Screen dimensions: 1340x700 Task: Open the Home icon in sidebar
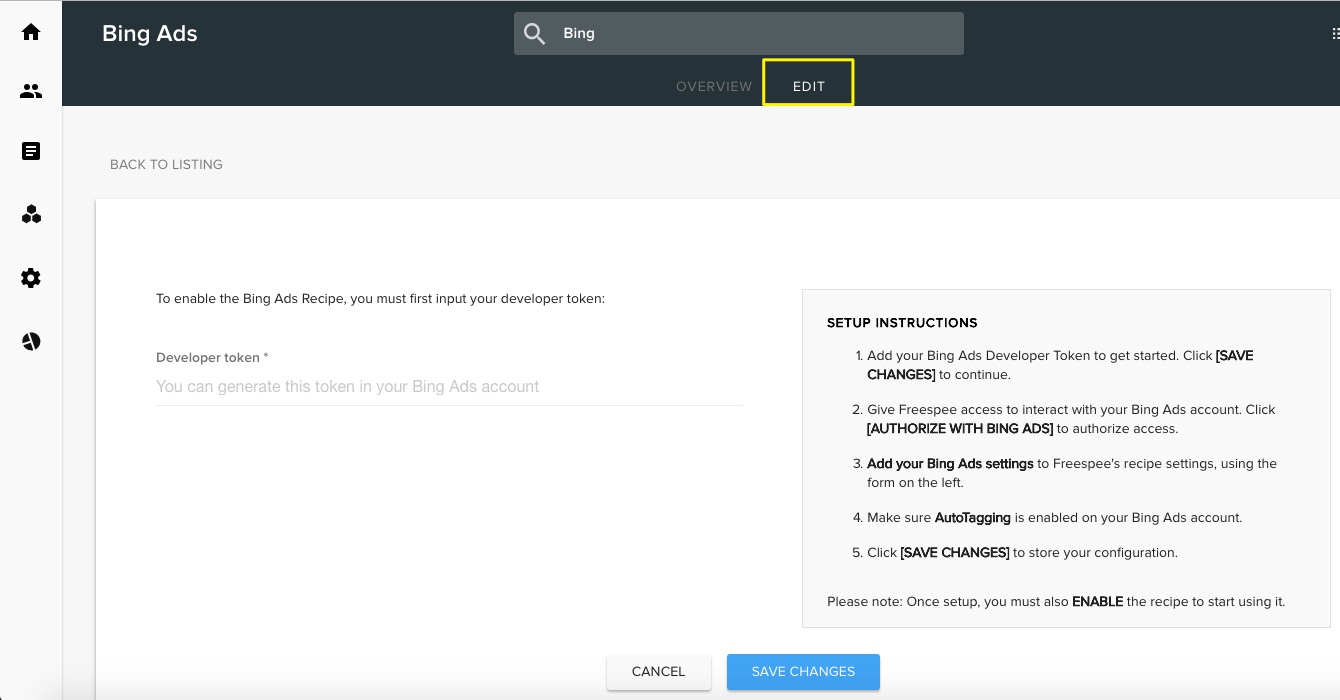[x=31, y=32]
